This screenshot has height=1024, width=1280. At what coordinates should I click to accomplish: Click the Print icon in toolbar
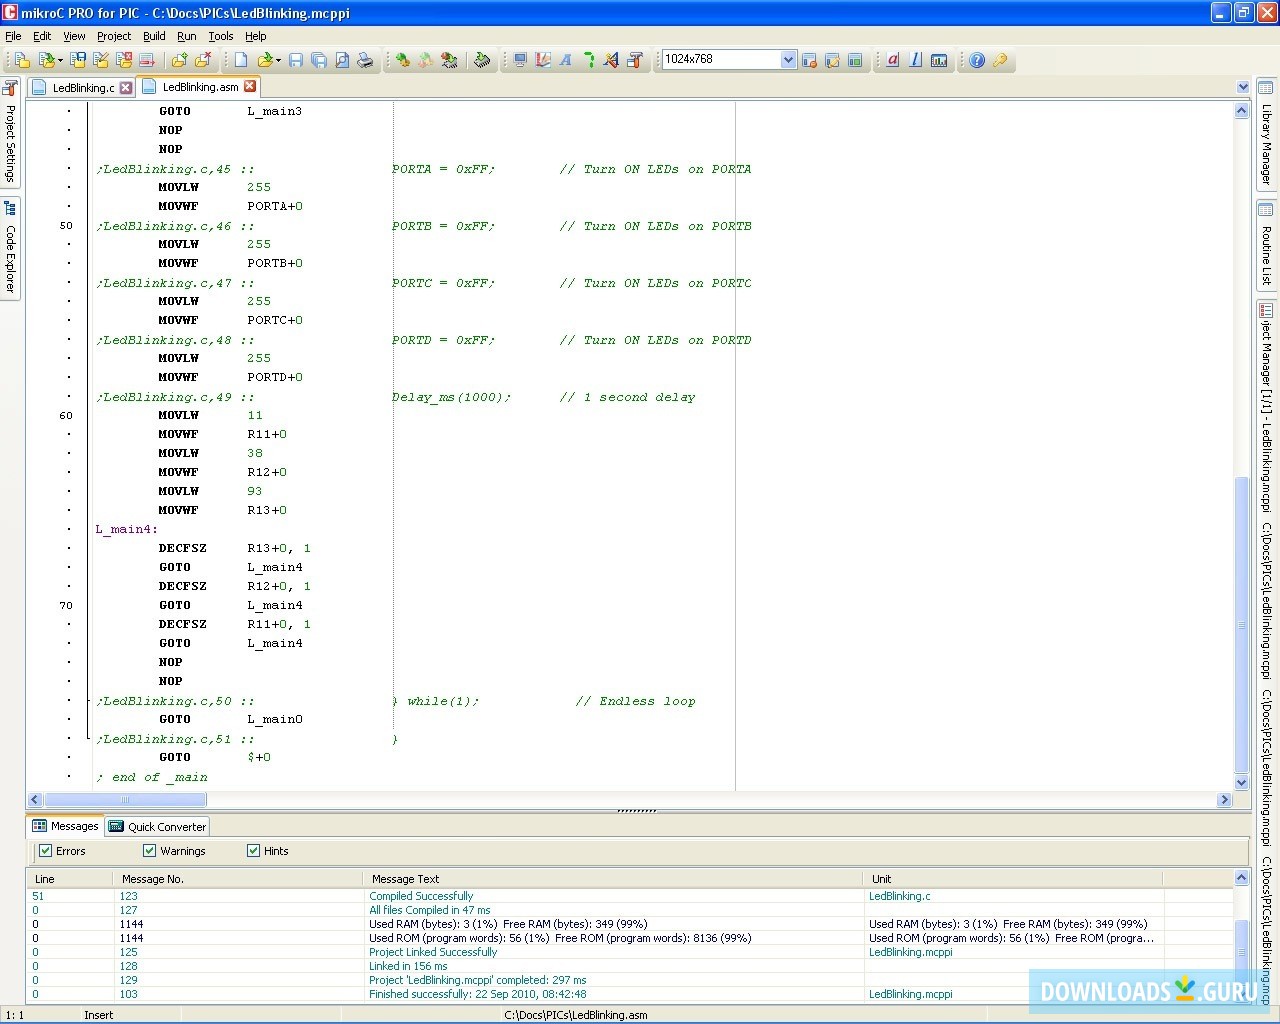[365, 60]
